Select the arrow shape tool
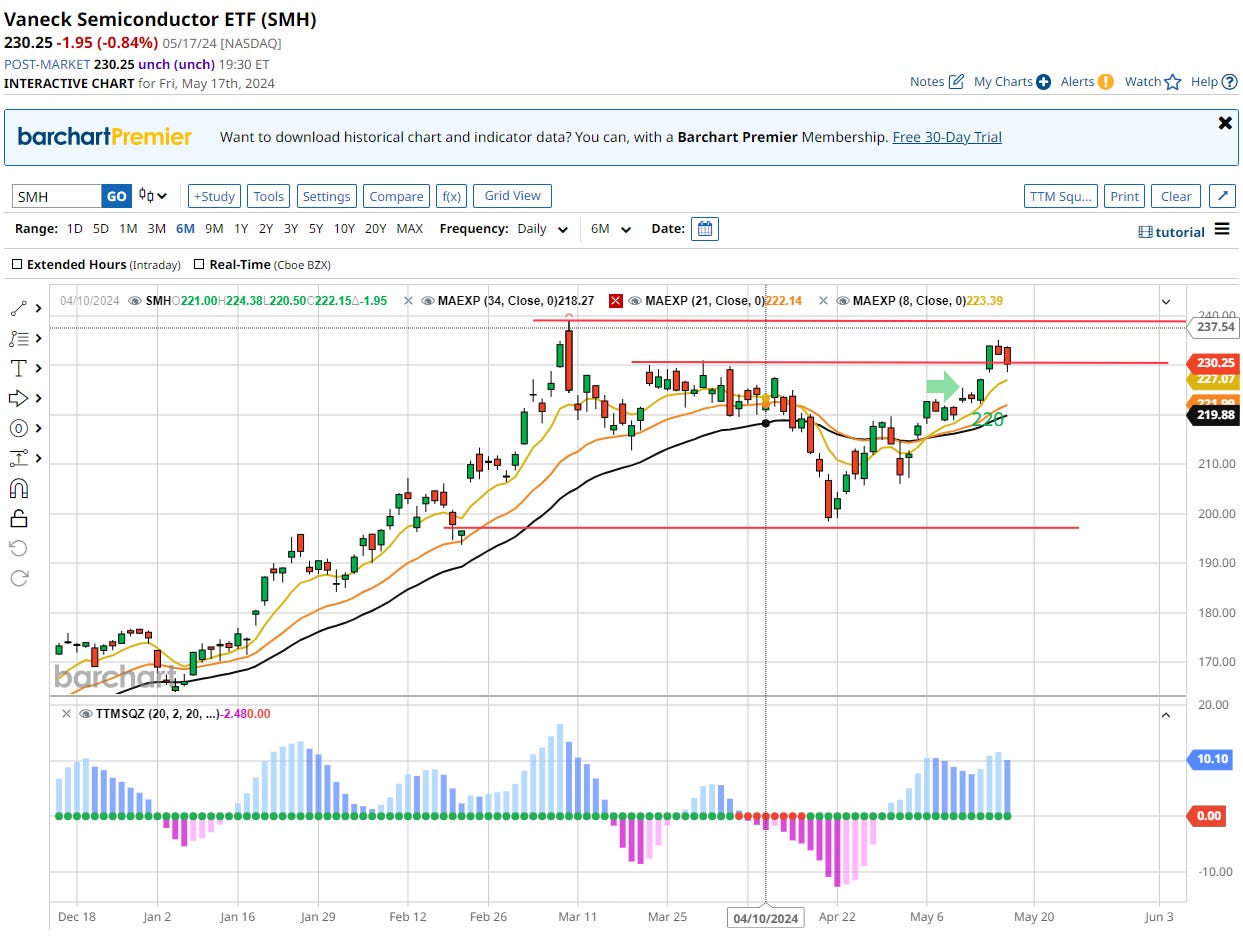 19,399
